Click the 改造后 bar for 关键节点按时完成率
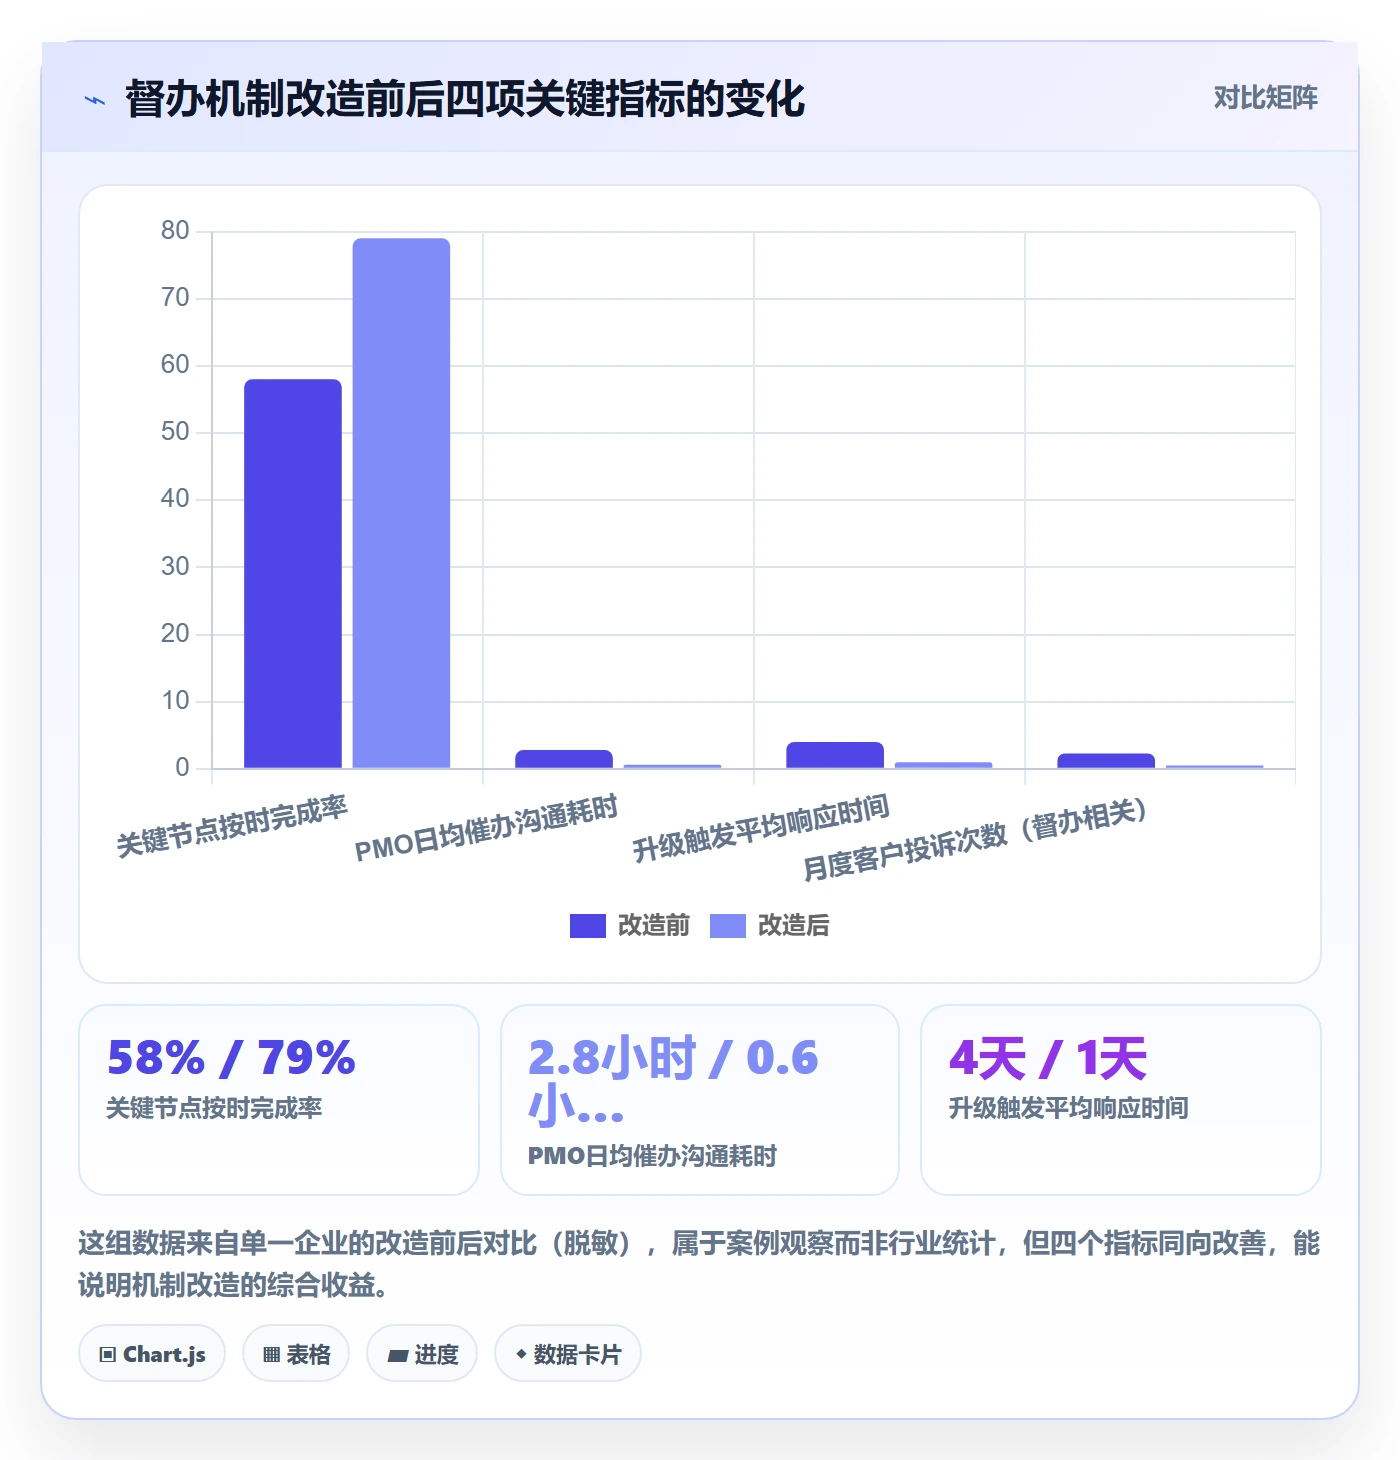 pos(401,503)
